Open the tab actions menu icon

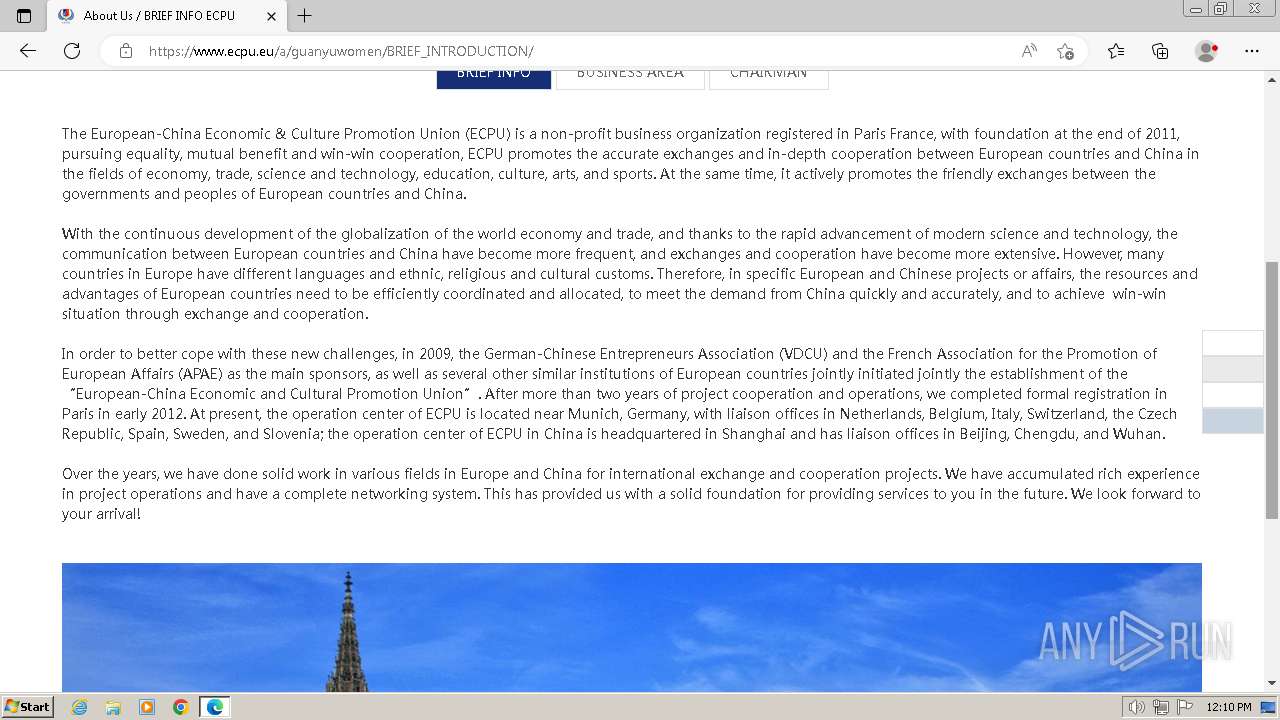[24, 15]
